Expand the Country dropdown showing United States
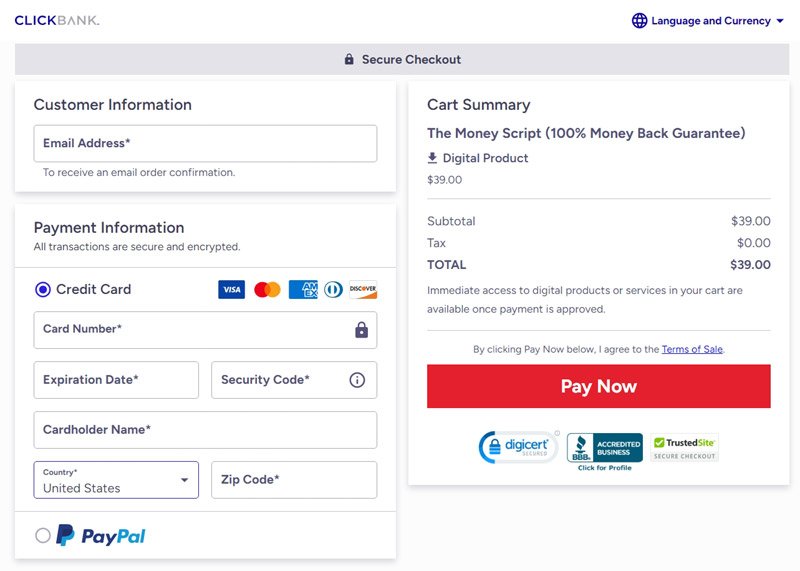The width and height of the screenshot is (800, 571). pos(116,480)
